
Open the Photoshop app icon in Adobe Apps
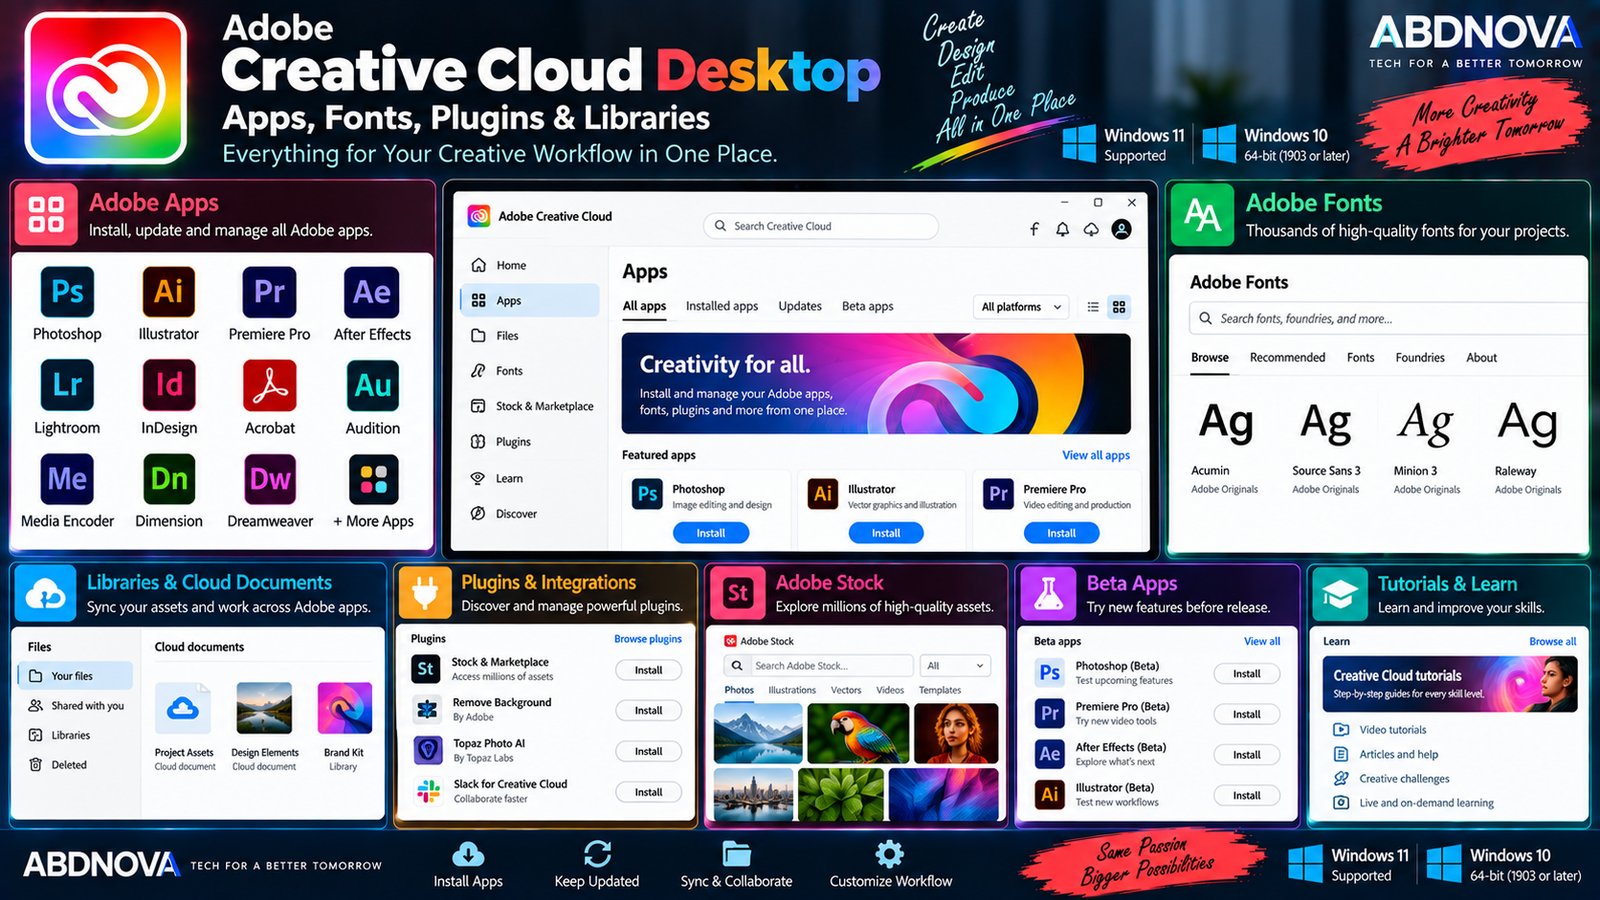pyautogui.click(x=67, y=291)
